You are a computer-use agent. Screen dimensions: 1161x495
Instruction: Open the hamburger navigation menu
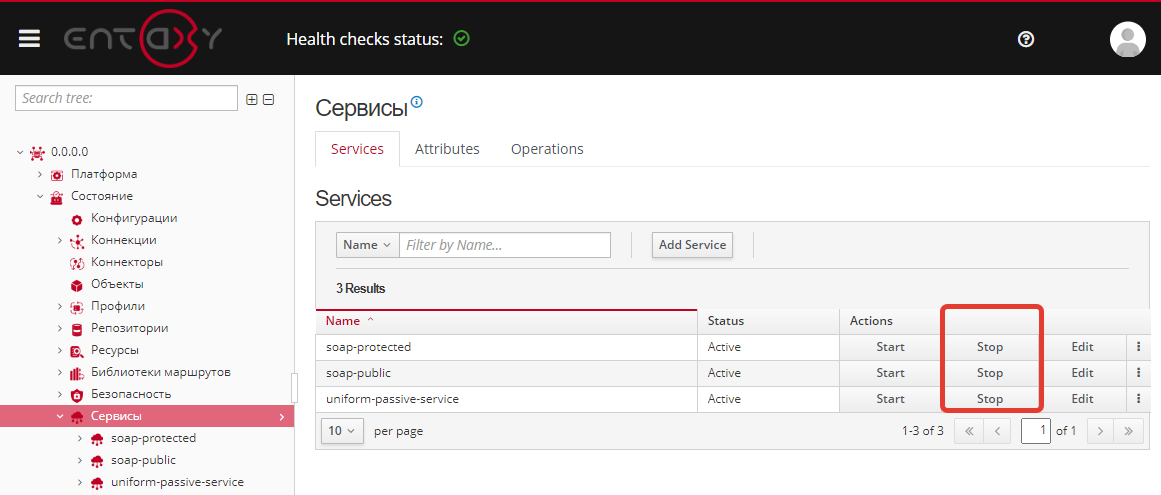point(30,39)
